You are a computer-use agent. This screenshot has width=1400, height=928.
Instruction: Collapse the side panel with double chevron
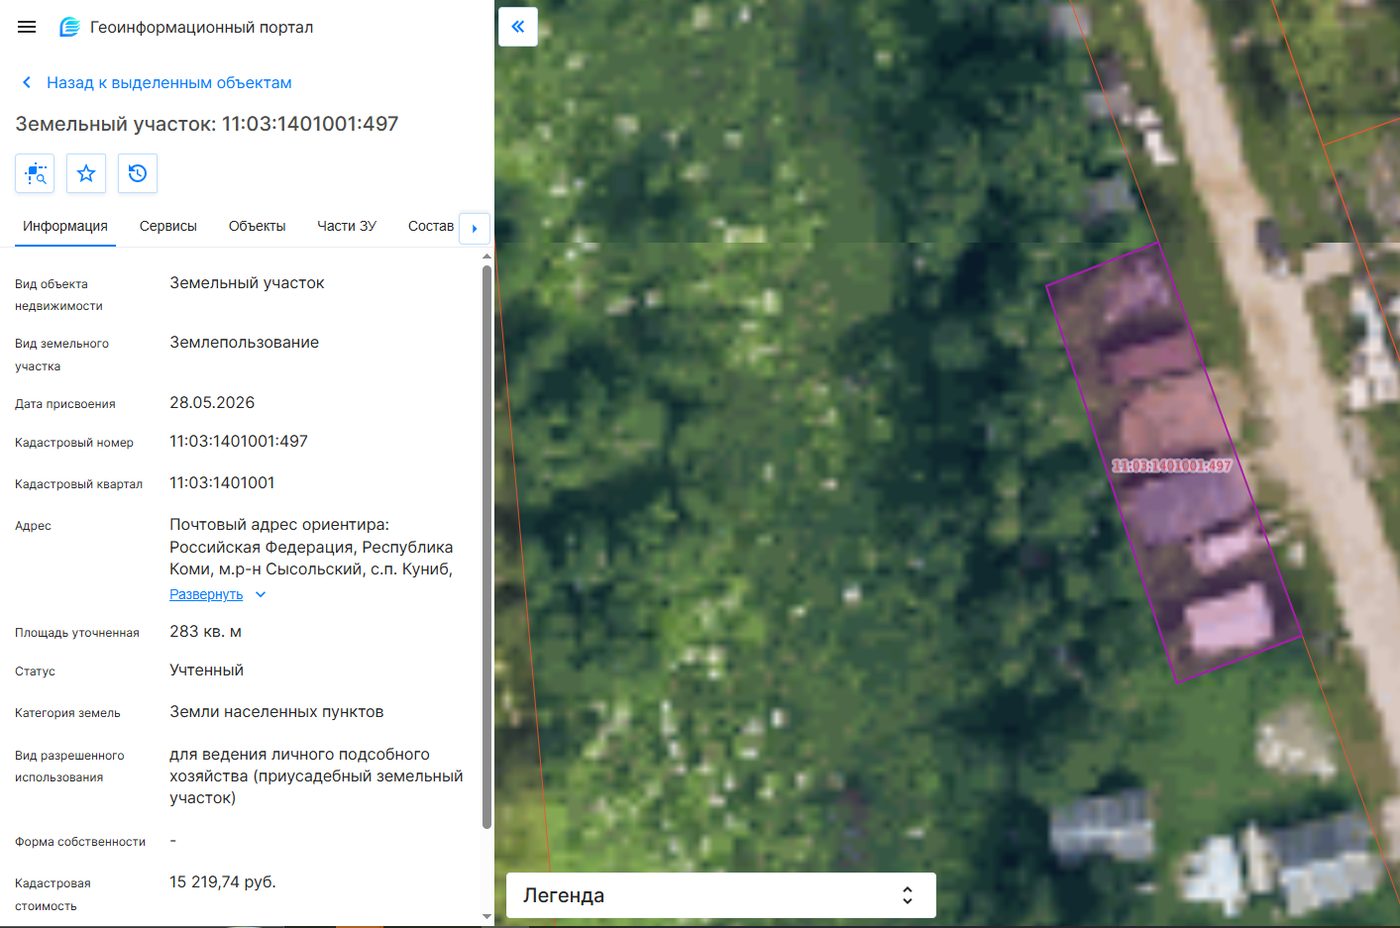[x=518, y=27]
